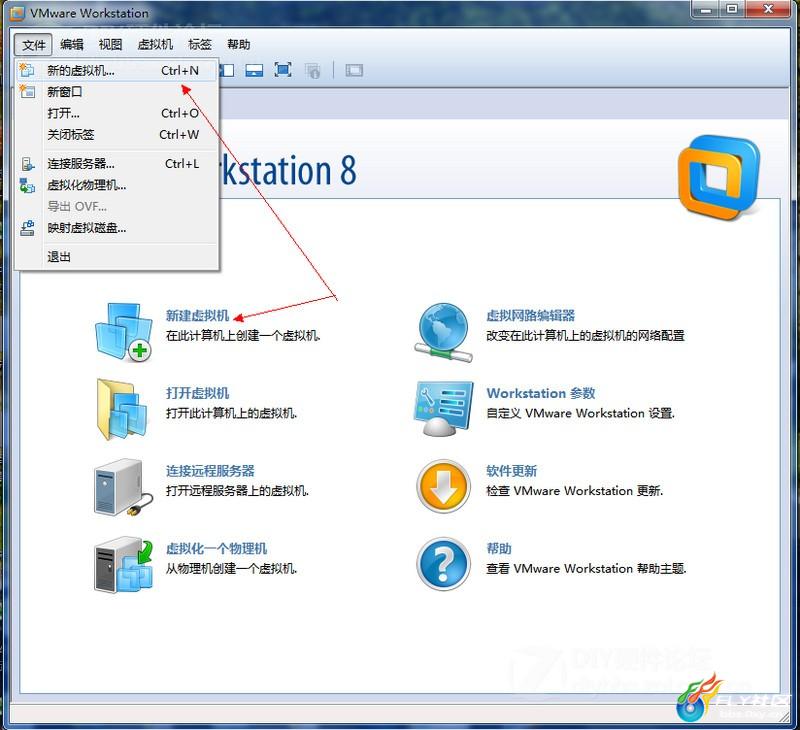Click the blue question mark Help icon
The width and height of the screenshot is (800, 730).
coord(443,564)
